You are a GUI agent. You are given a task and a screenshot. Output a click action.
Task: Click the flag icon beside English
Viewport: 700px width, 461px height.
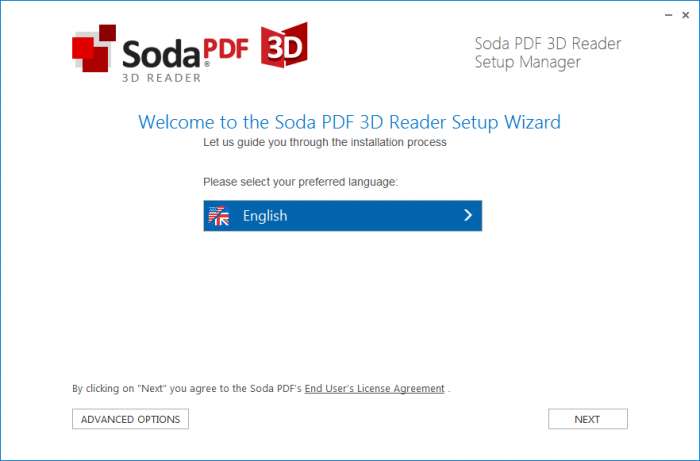click(219, 216)
